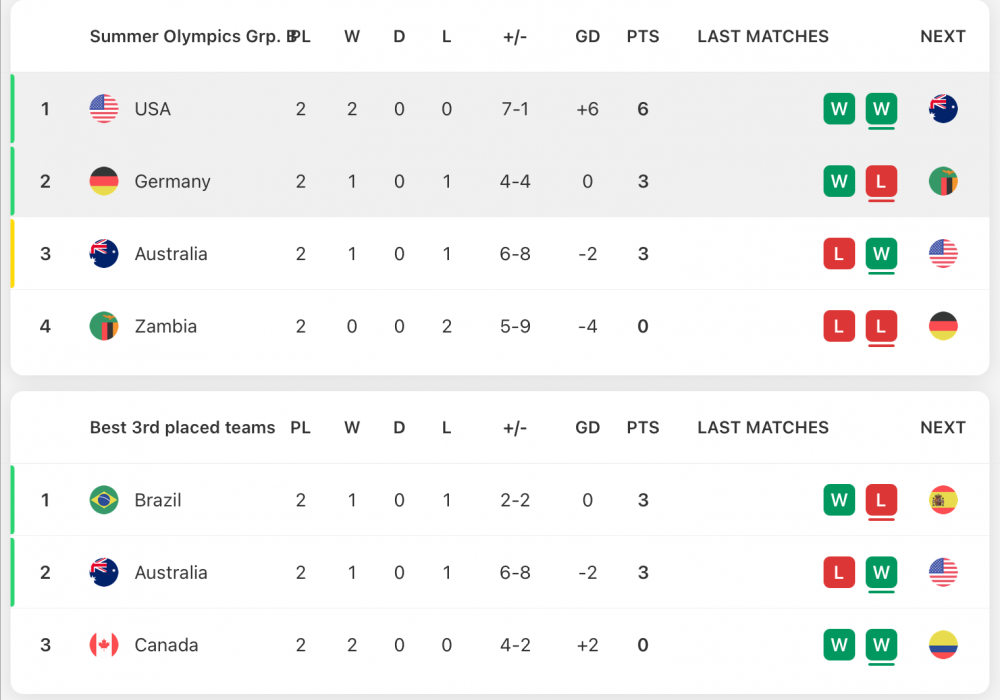The image size is (1000, 700).
Task: Click GD column header in third-placed table
Action: coord(588,428)
